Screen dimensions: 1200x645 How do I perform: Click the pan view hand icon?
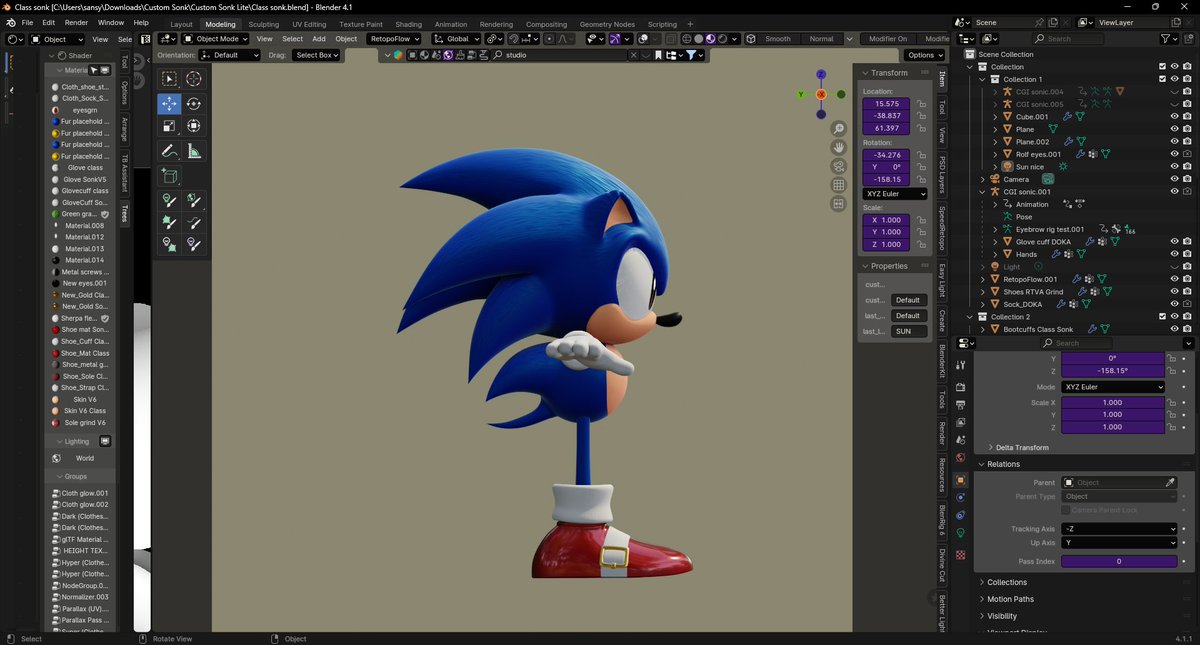838,148
